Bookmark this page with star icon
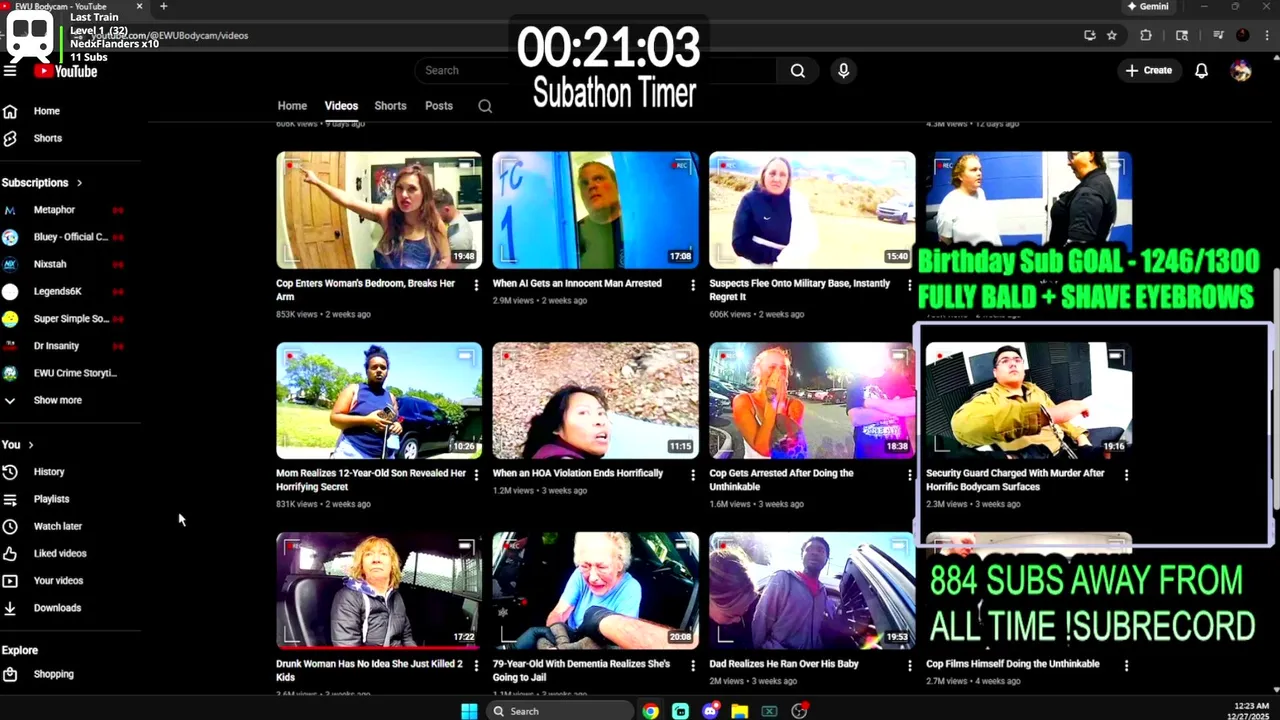1280x720 pixels. [1111, 35]
